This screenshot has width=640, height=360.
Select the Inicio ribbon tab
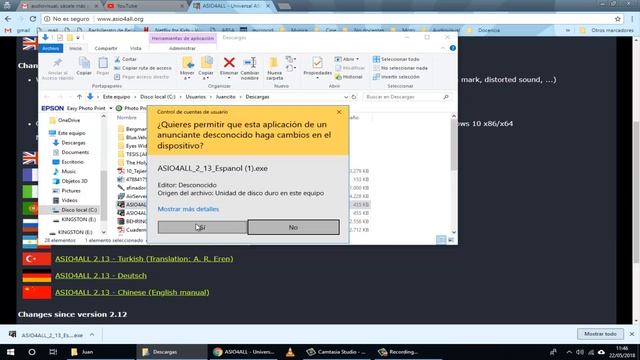(x=75, y=48)
